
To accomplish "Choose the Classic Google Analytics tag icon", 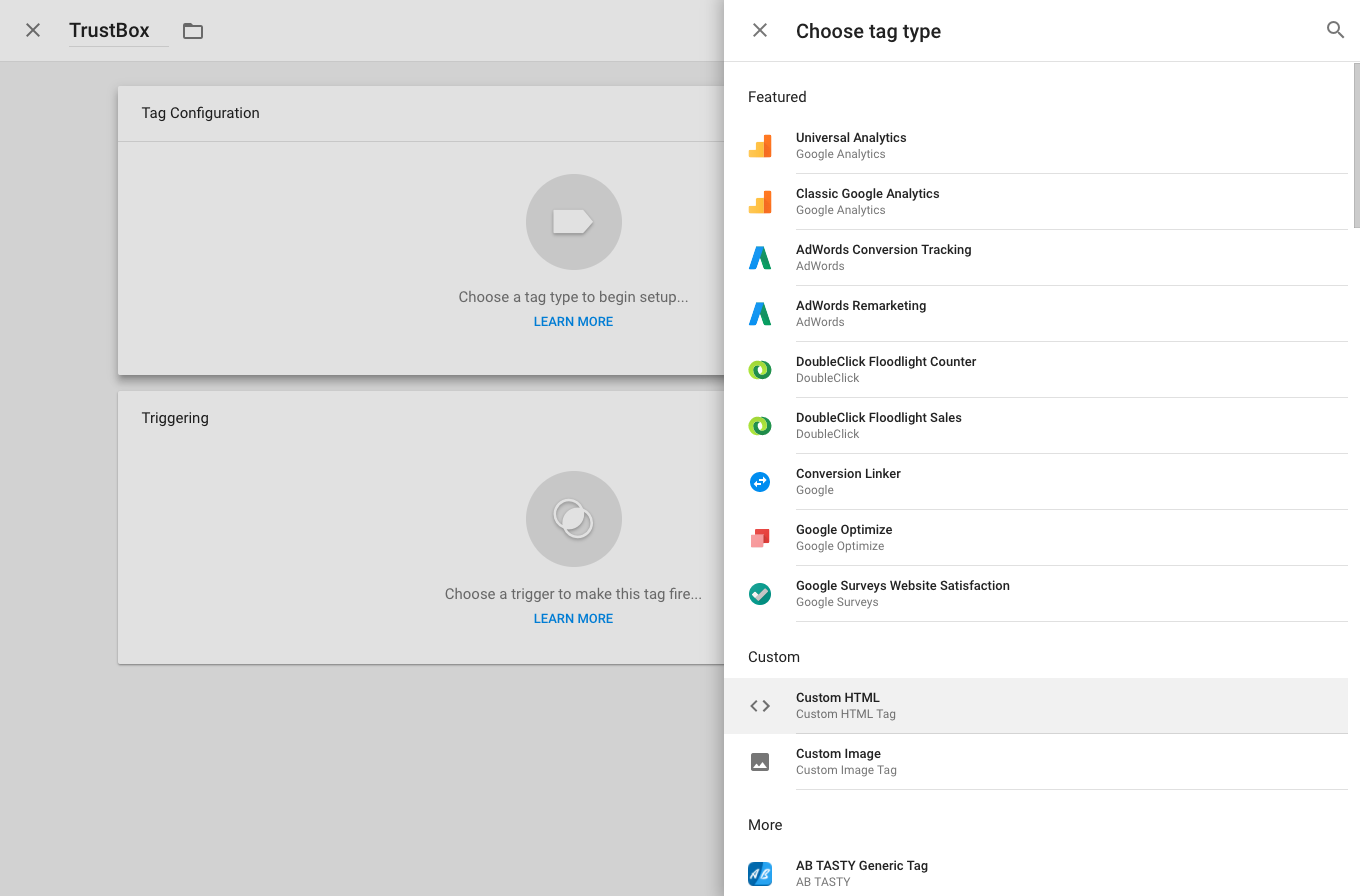I will coord(760,201).
